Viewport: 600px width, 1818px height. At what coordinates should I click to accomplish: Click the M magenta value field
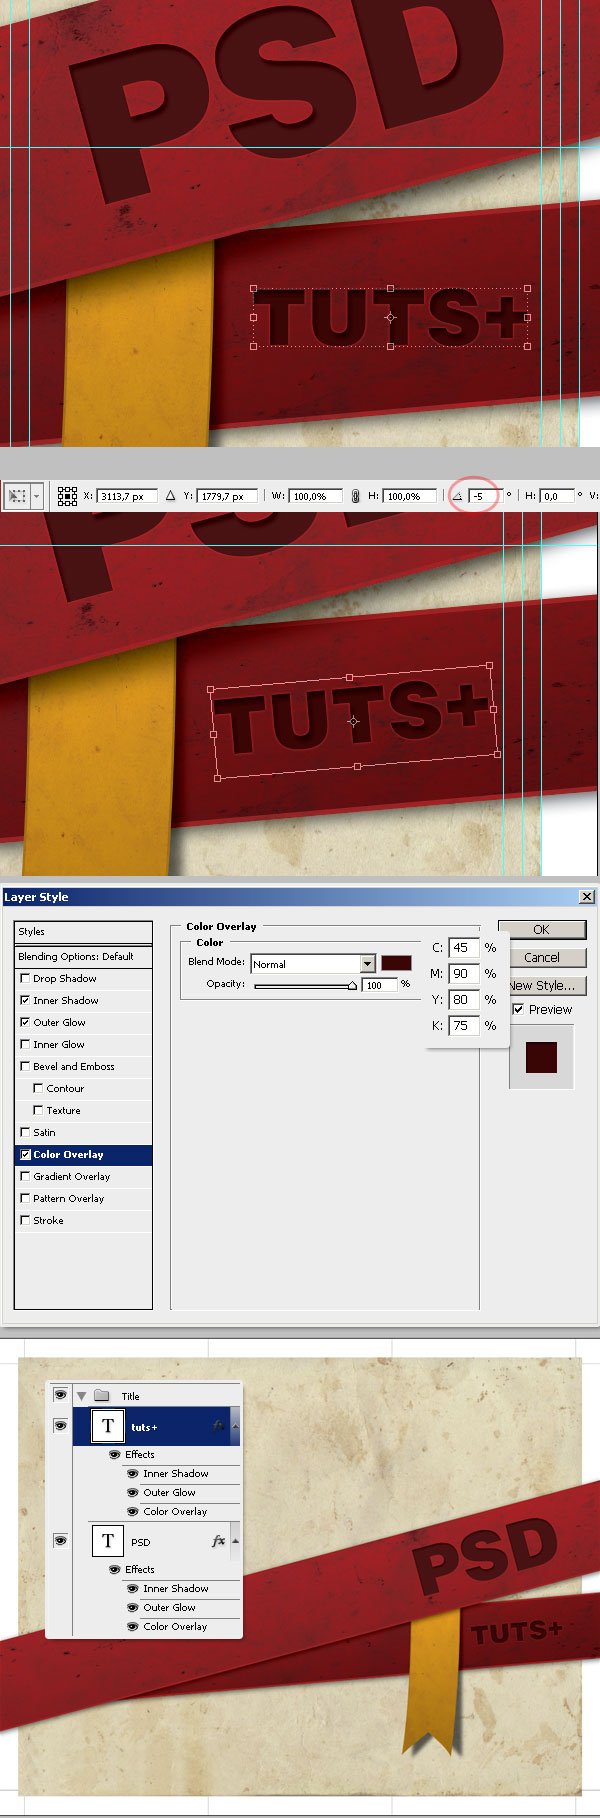point(464,973)
